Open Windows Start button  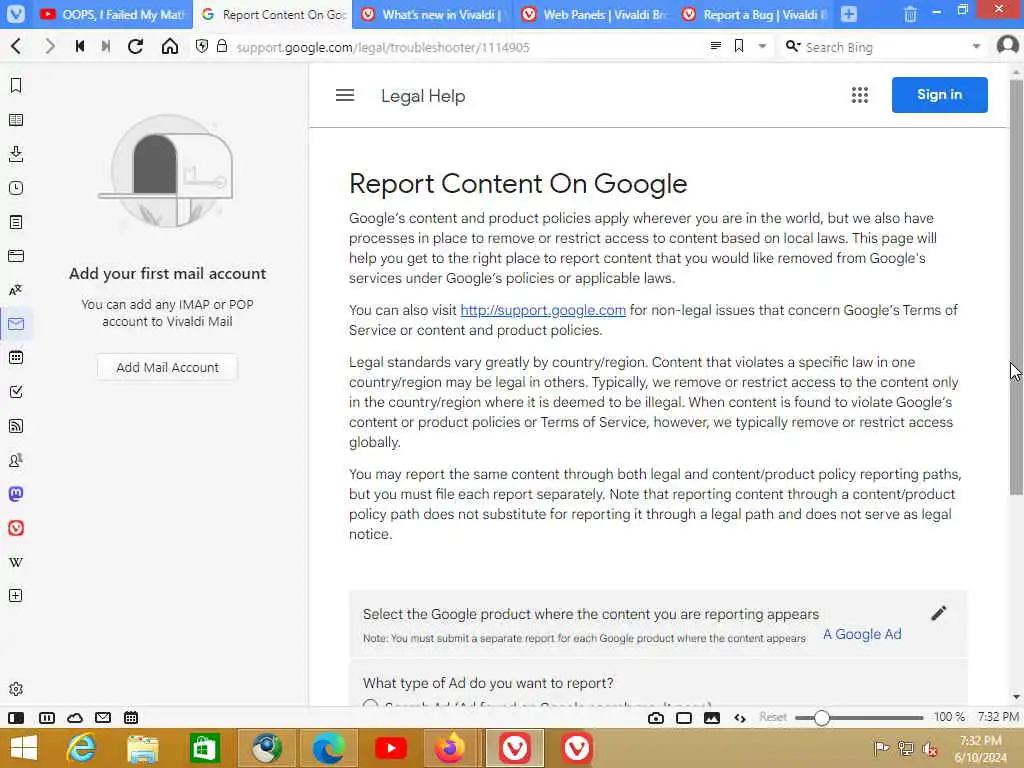point(24,748)
